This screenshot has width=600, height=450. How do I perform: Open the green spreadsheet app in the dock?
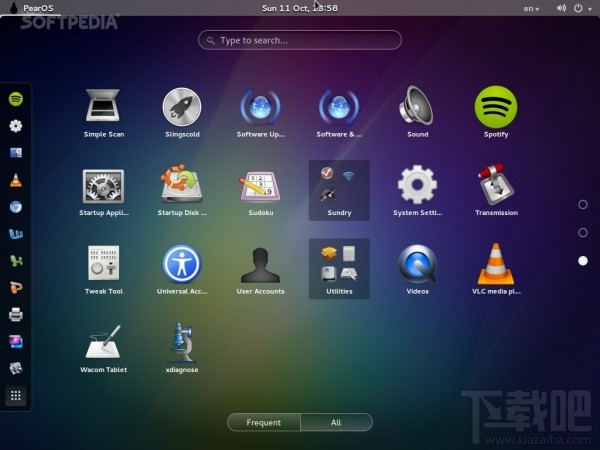[16, 261]
